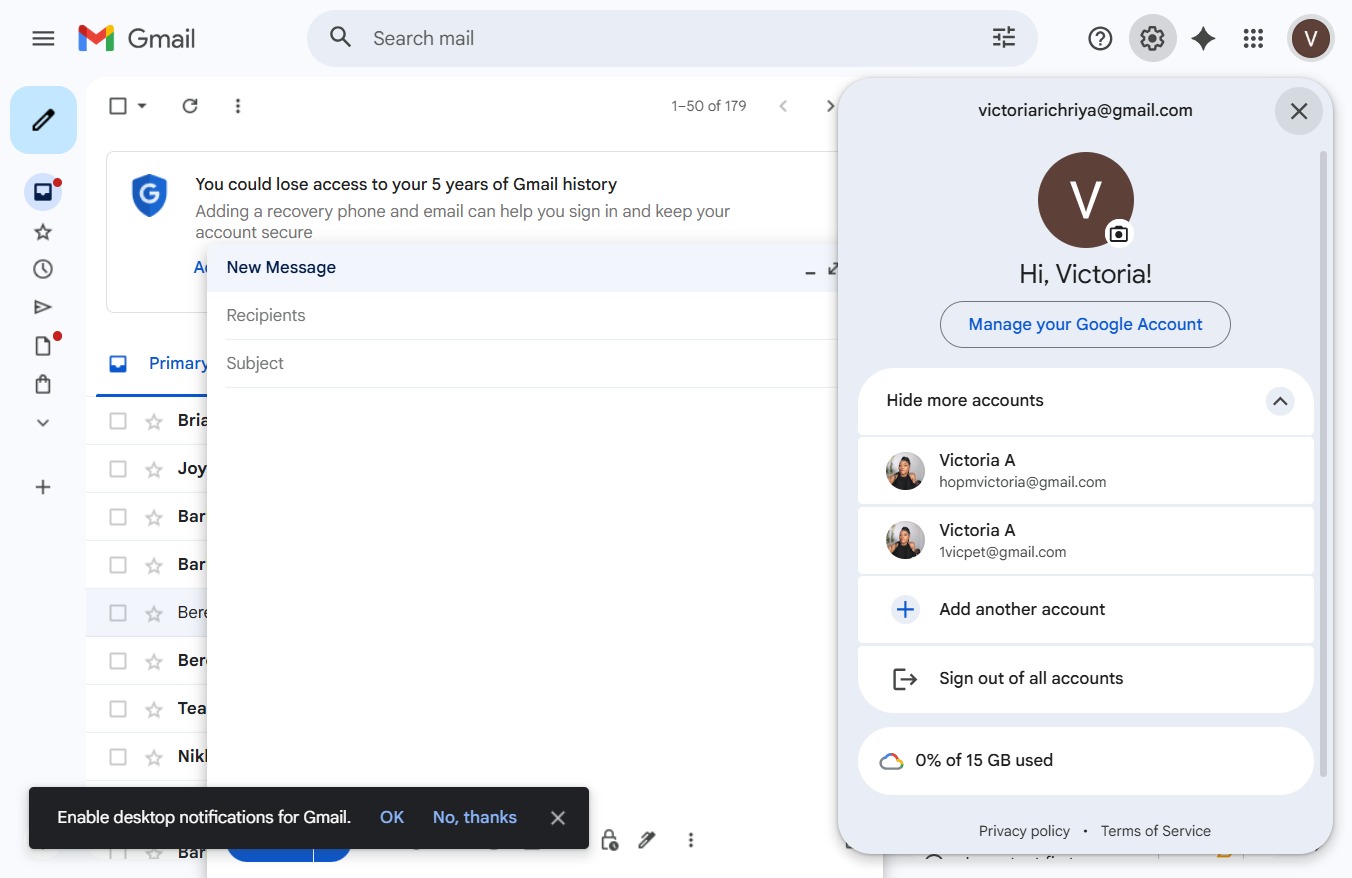Open more compose options menu
The height and width of the screenshot is (878, 1352).
(x=690, y=840)
